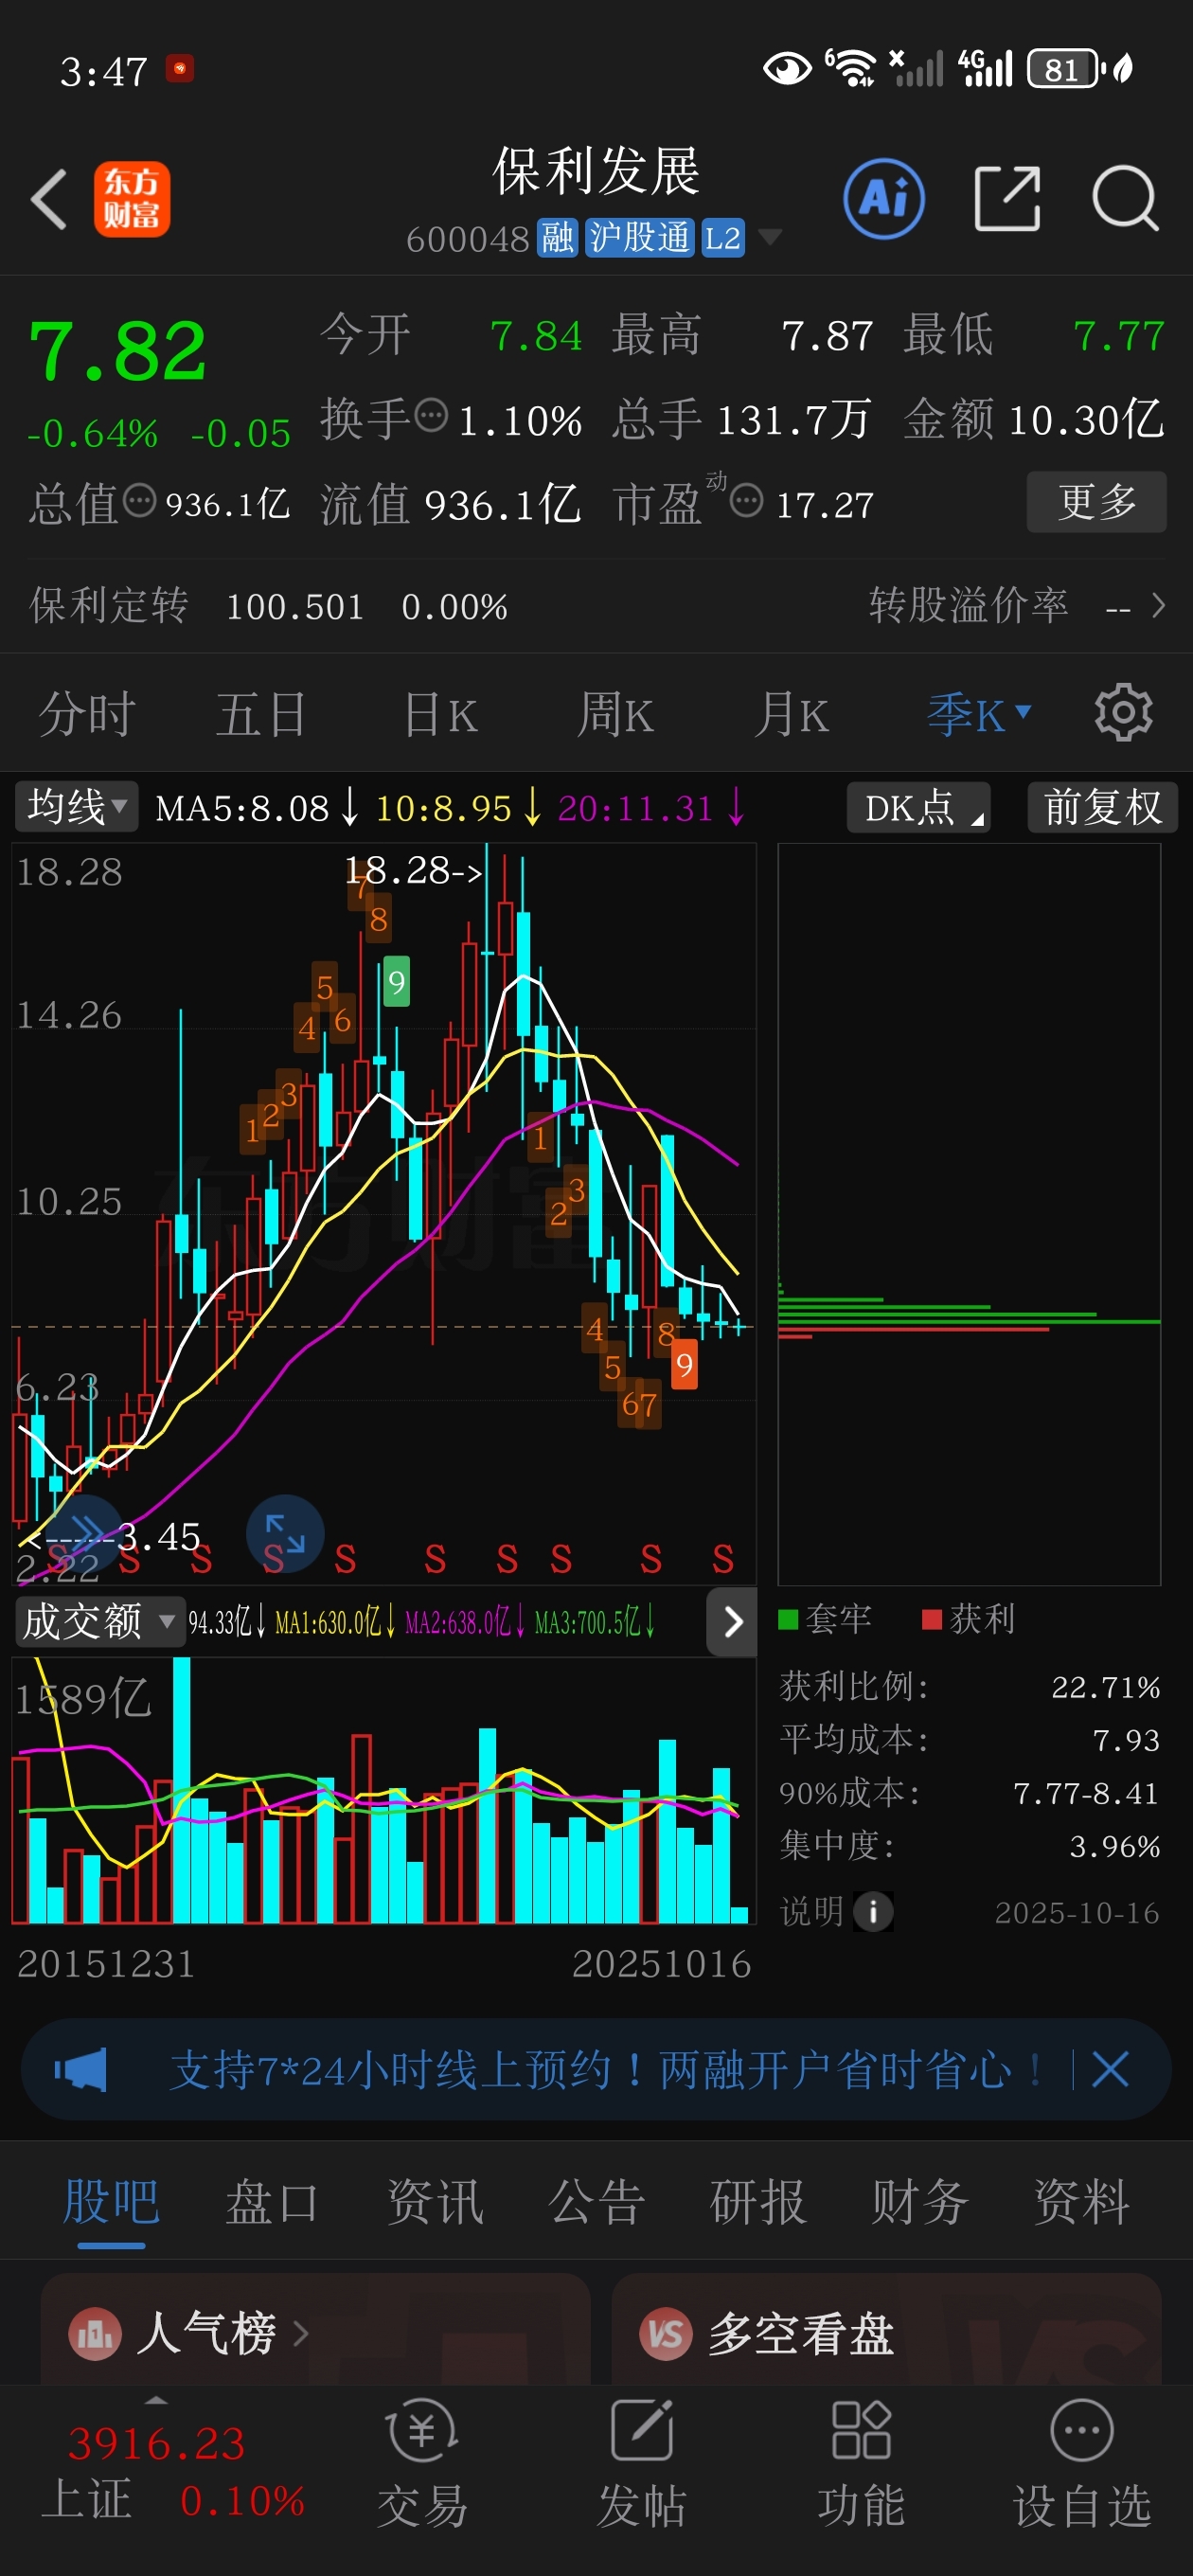This screenshot has width=1193, height=2576.
Task: Tap the 多空看盘 VS icon
Action: pyautogui.click(x=666, y=2333)
